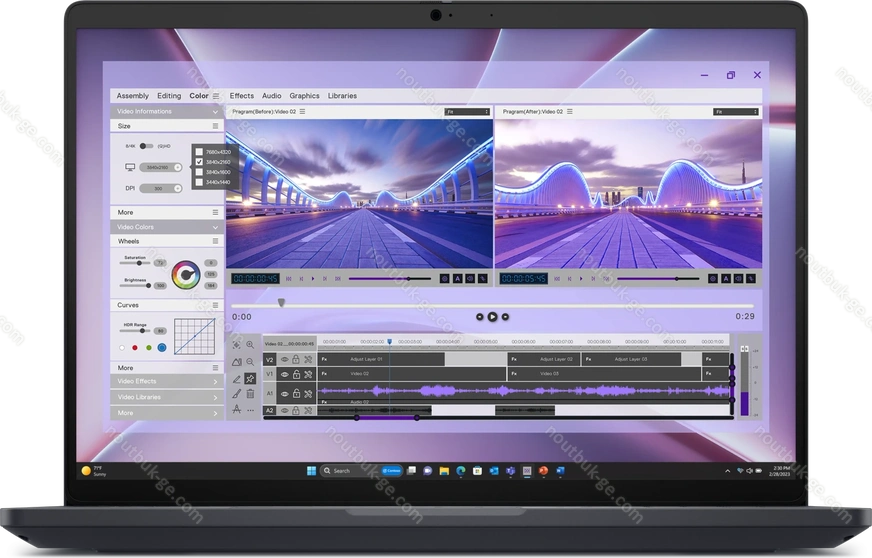Select the blue curve channel swatch
The width and height of the screenshot is (872, 558).
pyautogui.click(x=161, y=348)
